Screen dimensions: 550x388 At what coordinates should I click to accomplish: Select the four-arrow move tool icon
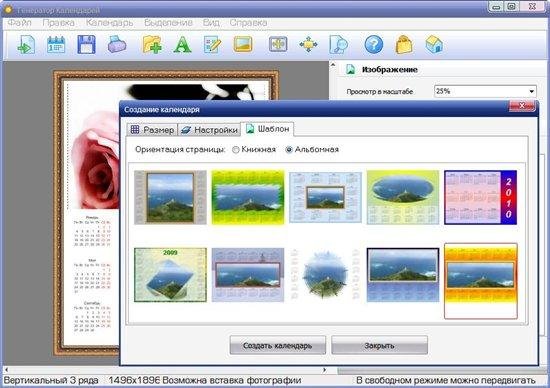click(308, 45)
